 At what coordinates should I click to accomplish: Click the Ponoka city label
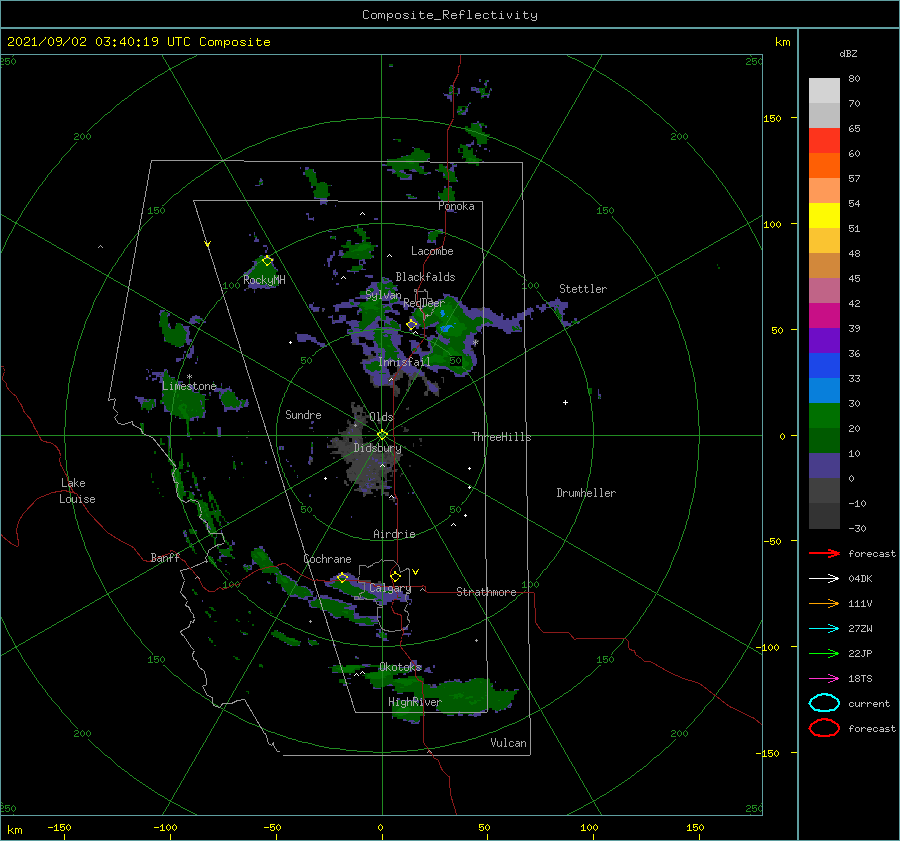tap(456, 206)
